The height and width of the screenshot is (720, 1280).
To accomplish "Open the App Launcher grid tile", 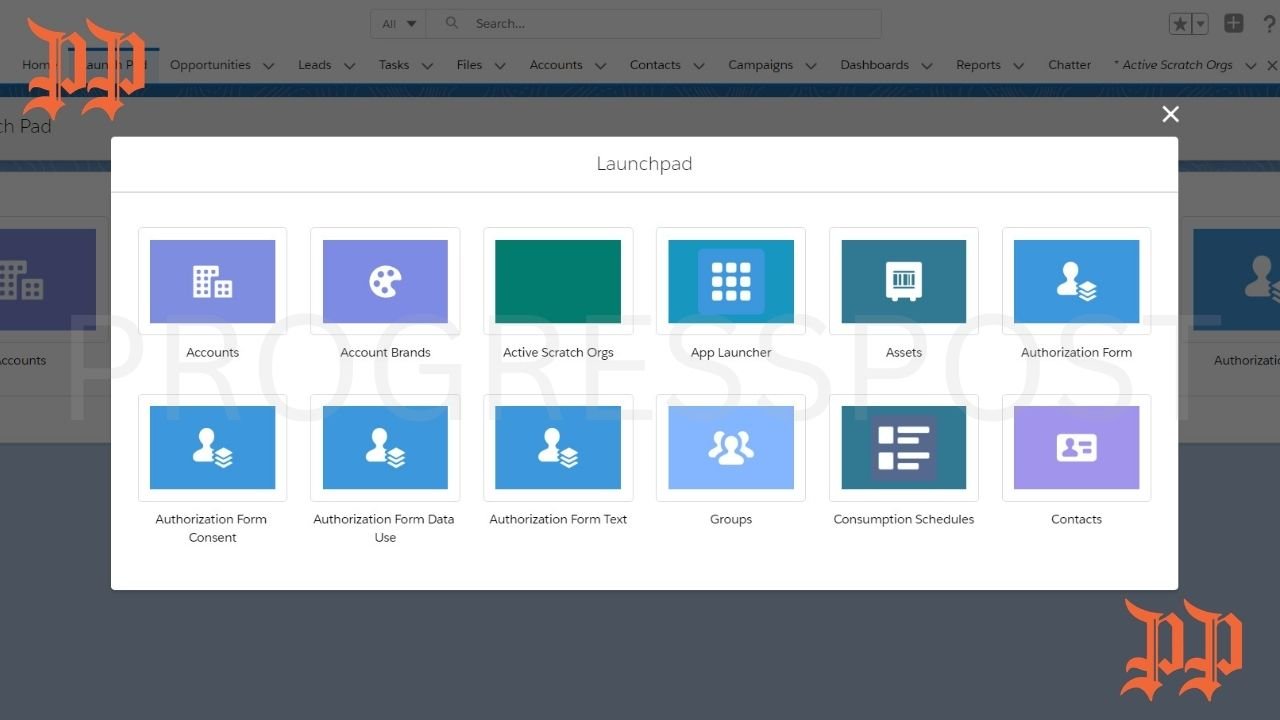I will pos(731,282).
